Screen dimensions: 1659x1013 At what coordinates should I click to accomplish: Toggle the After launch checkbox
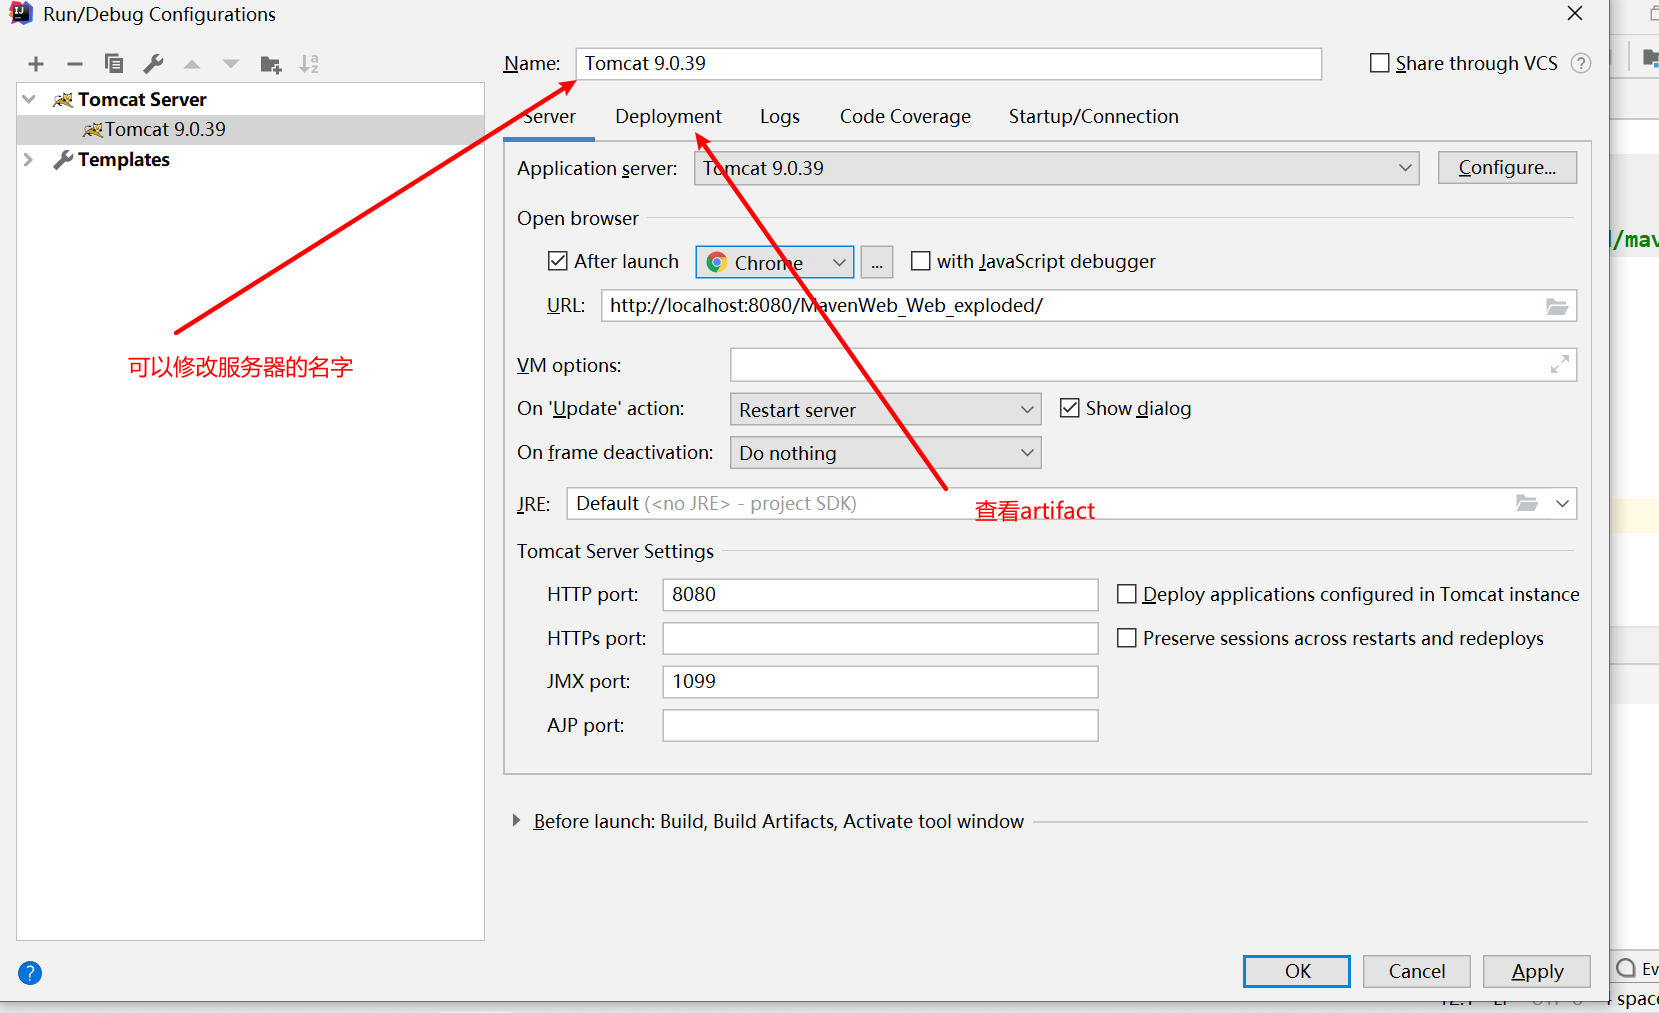[x=558, y=261]
